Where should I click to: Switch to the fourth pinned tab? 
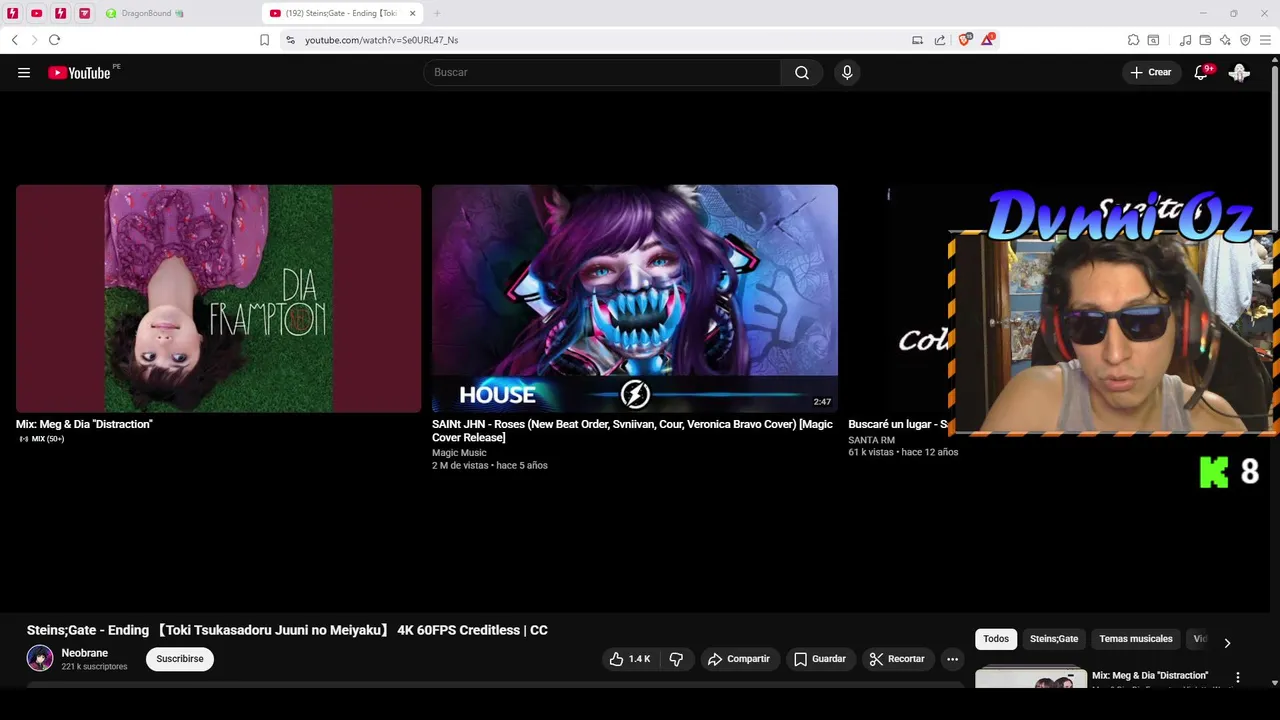pos(85,13)
